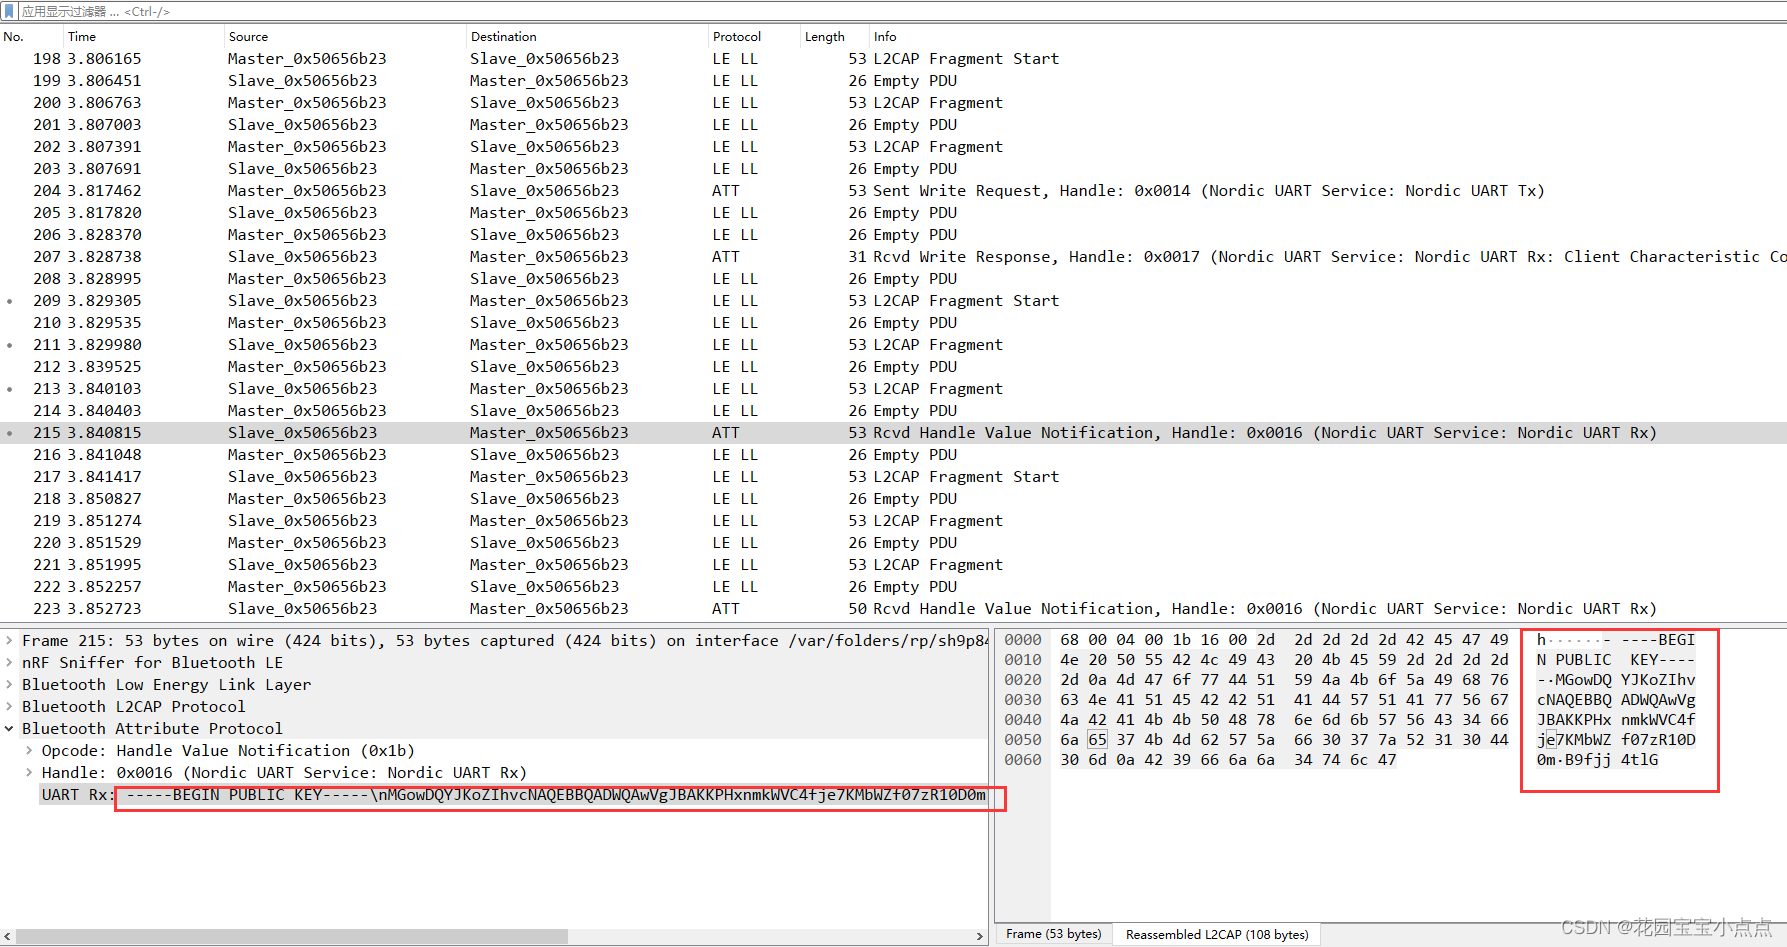
Task: Select packet 200 L2CAP Fragment row
Action: (893, 103)
